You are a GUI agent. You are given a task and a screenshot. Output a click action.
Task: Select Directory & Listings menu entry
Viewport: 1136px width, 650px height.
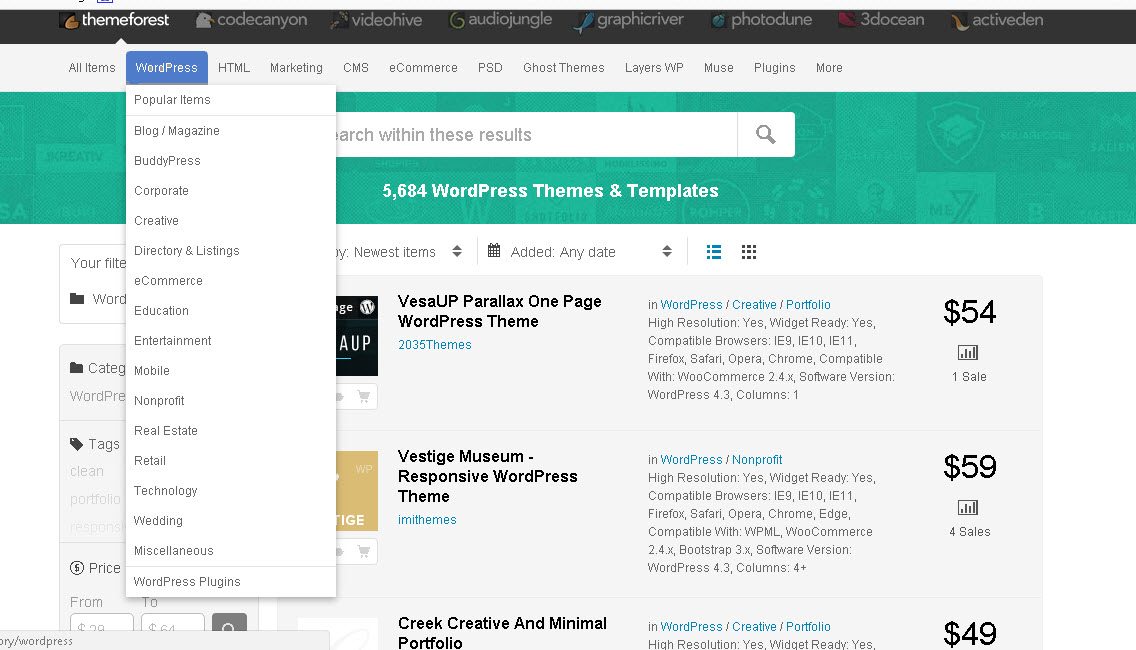[x=231, y=251]
